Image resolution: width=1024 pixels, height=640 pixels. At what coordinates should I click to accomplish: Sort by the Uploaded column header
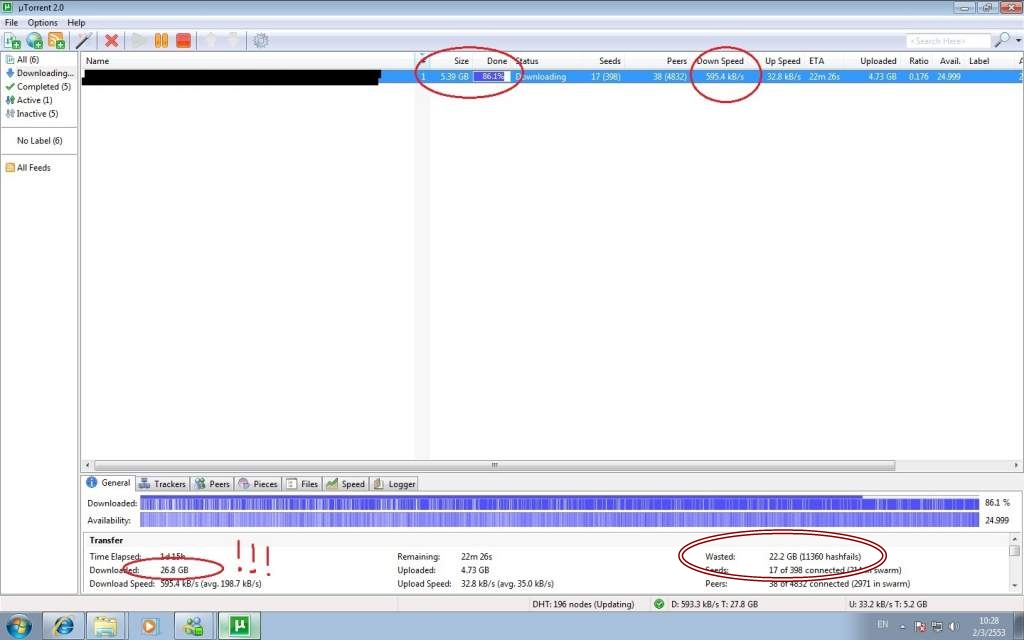pos(878,61)
